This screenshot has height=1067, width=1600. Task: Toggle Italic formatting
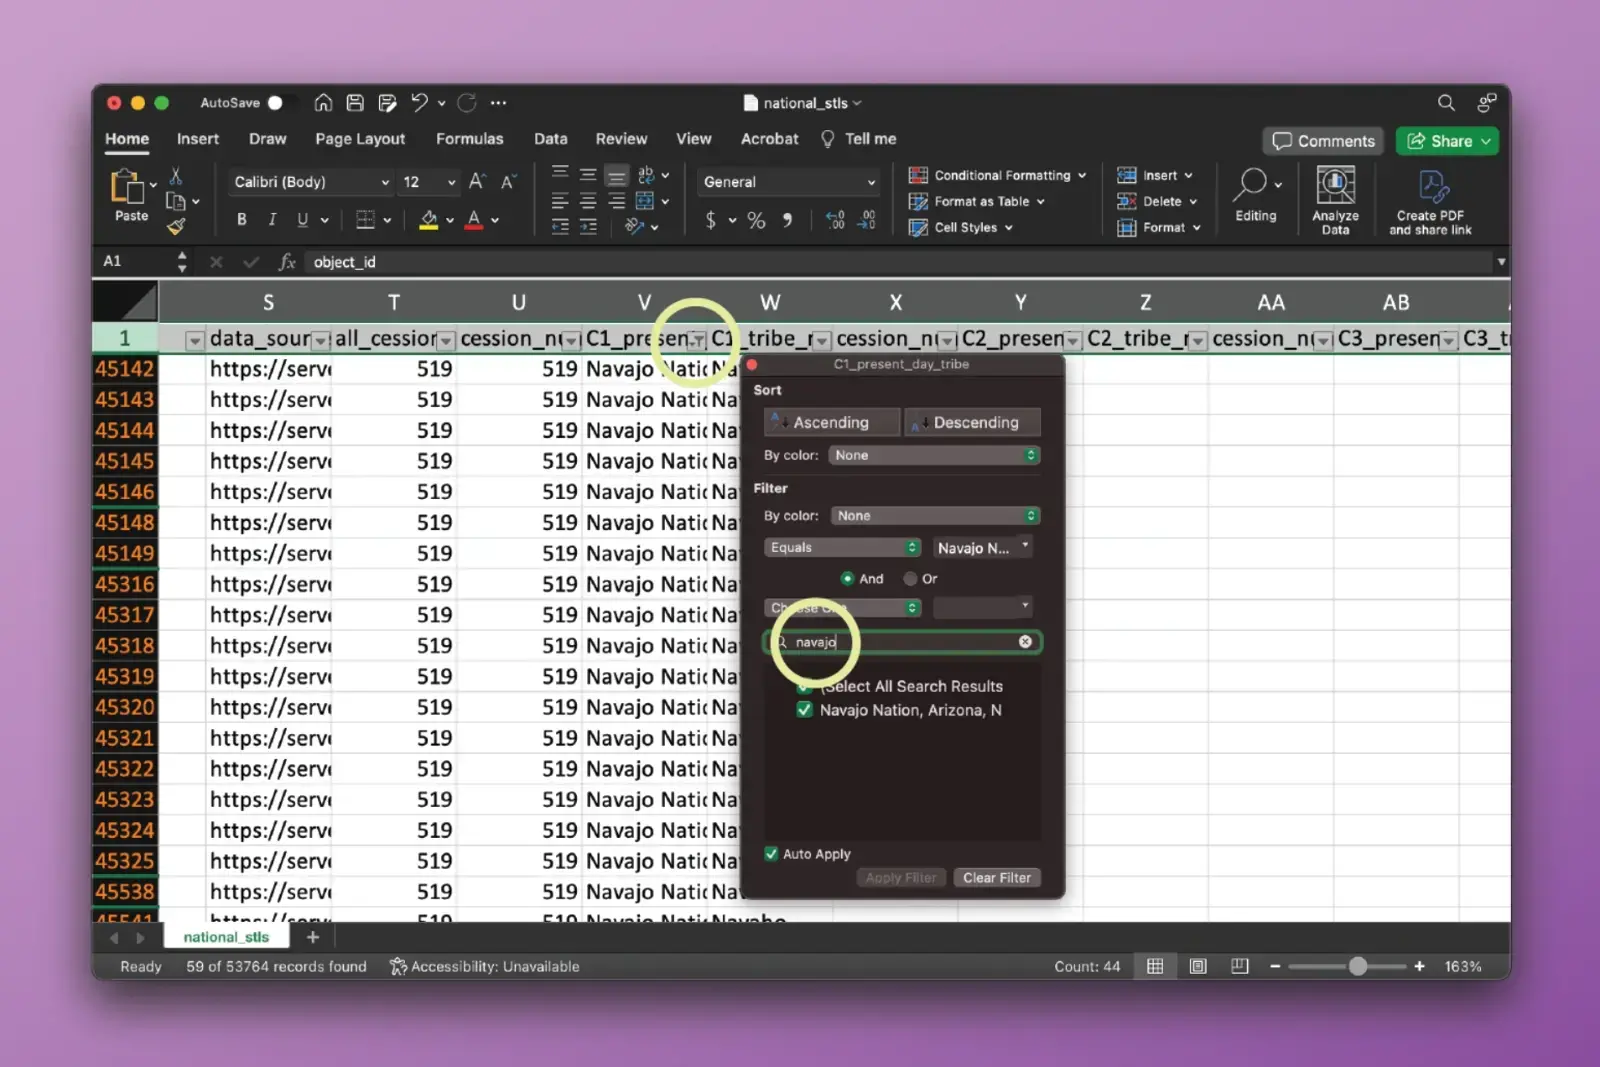pos(272,219)
